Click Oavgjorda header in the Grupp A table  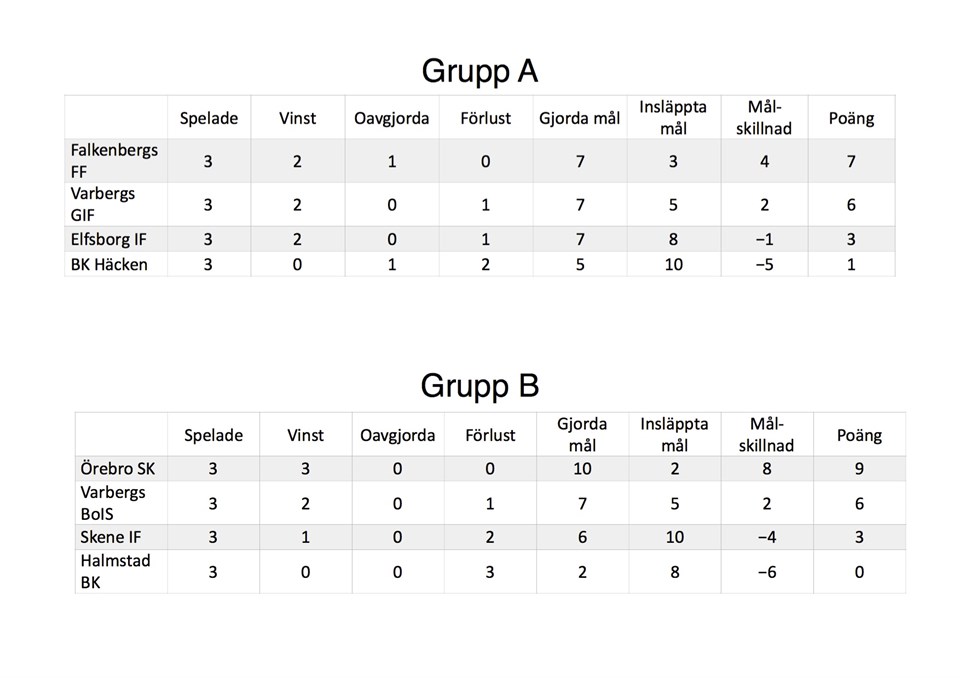(392, 118)
